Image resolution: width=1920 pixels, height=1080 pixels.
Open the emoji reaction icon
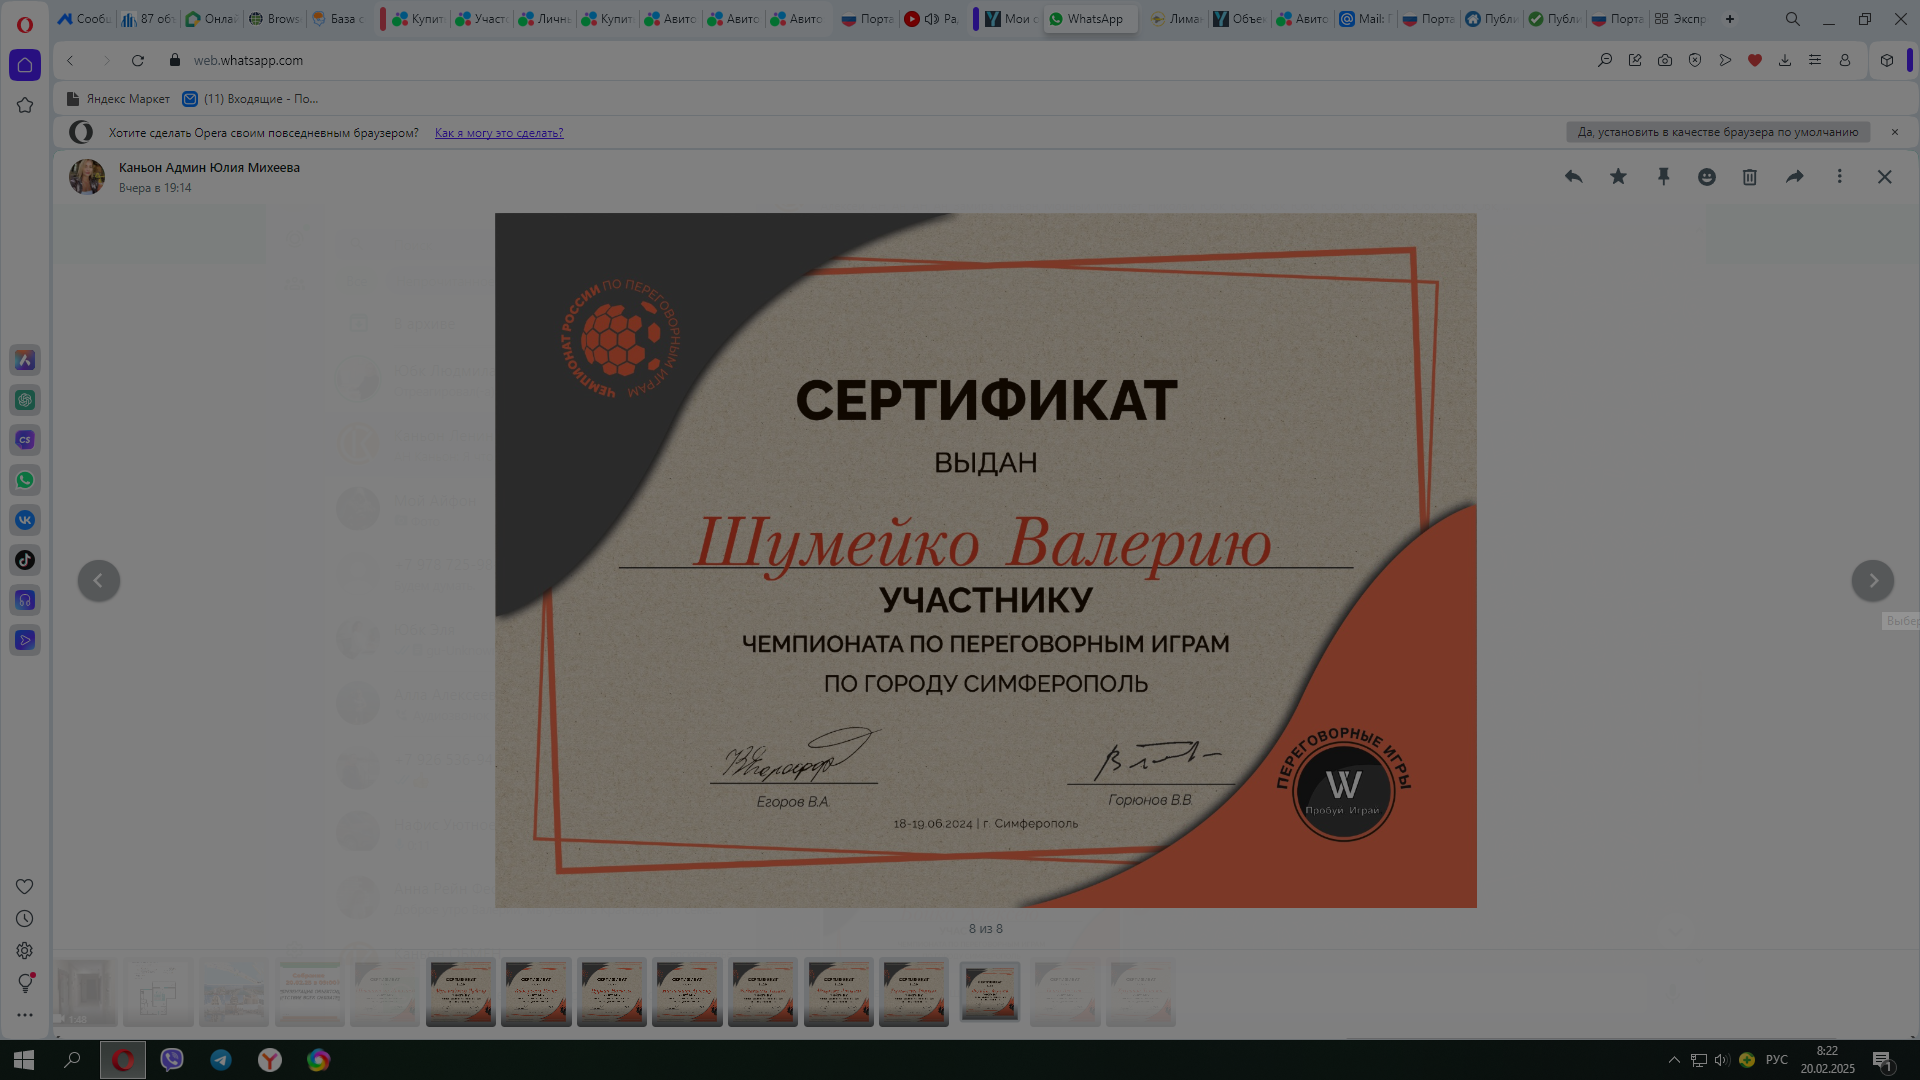(1707, 177)
